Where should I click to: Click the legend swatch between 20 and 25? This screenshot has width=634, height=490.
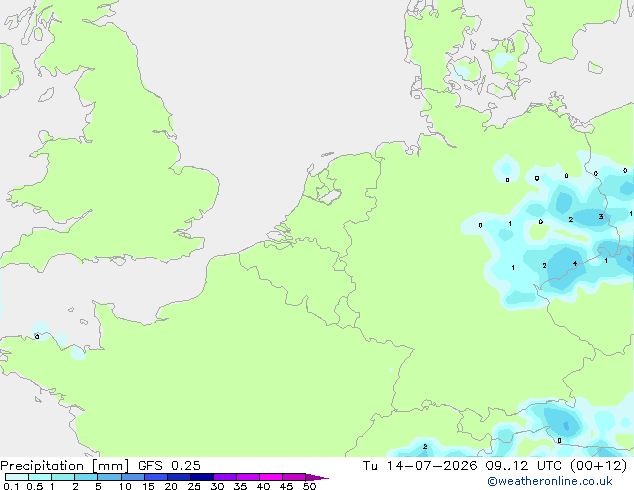point(178,477)
